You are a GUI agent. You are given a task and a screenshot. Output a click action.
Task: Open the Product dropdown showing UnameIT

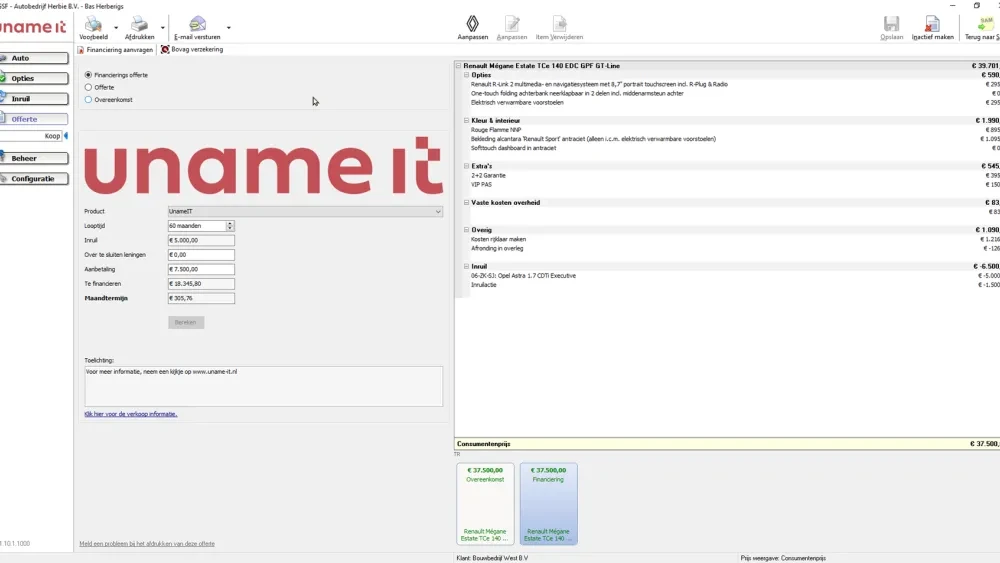click(x=305, y=211)
